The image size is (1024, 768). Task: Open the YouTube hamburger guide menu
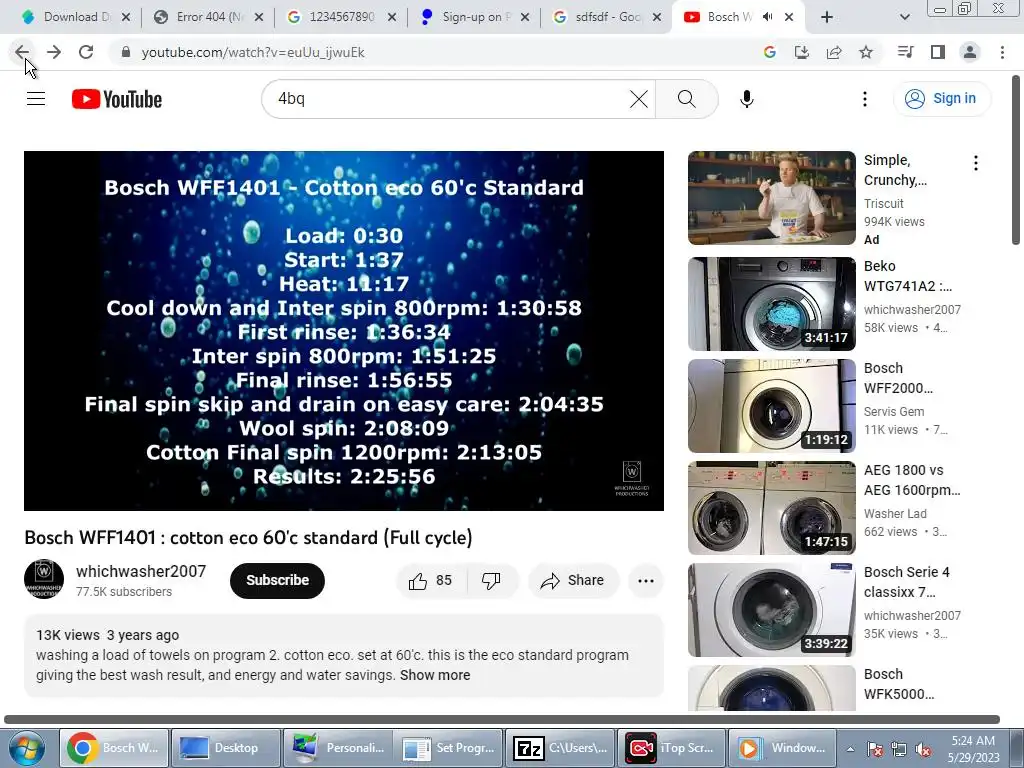click(36, 99)
